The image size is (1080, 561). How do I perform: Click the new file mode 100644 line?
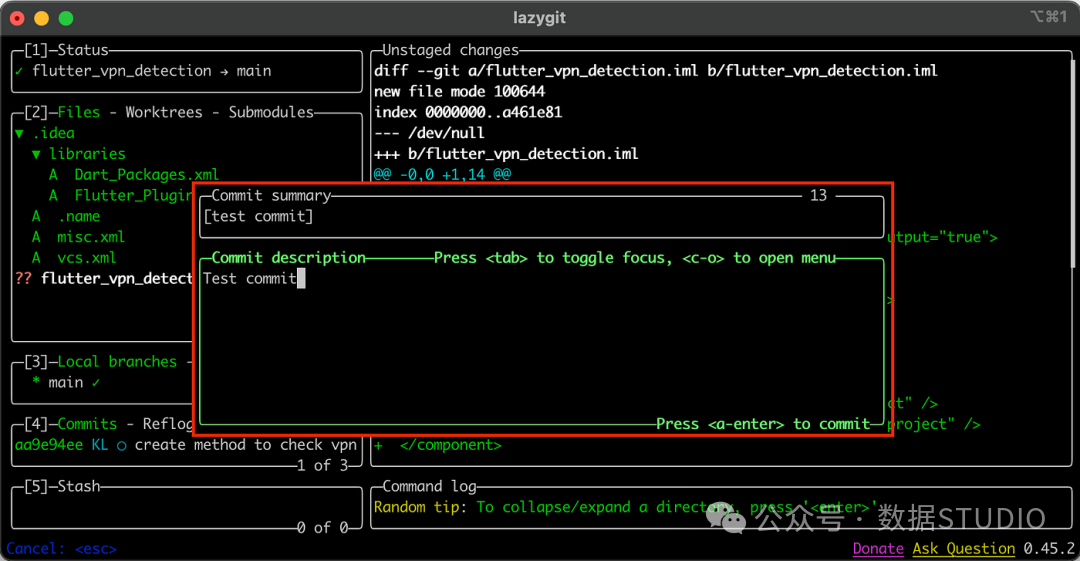[459, 91]
